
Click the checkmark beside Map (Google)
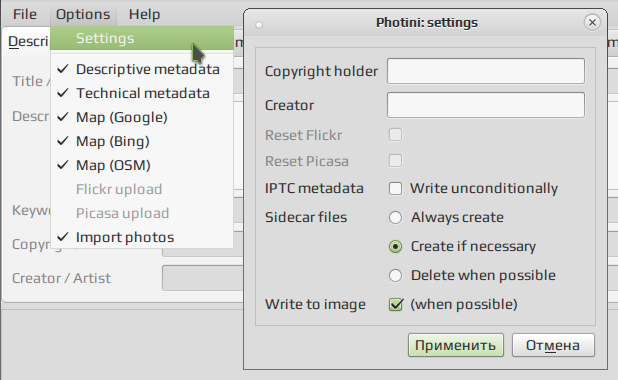click(63, 117)
